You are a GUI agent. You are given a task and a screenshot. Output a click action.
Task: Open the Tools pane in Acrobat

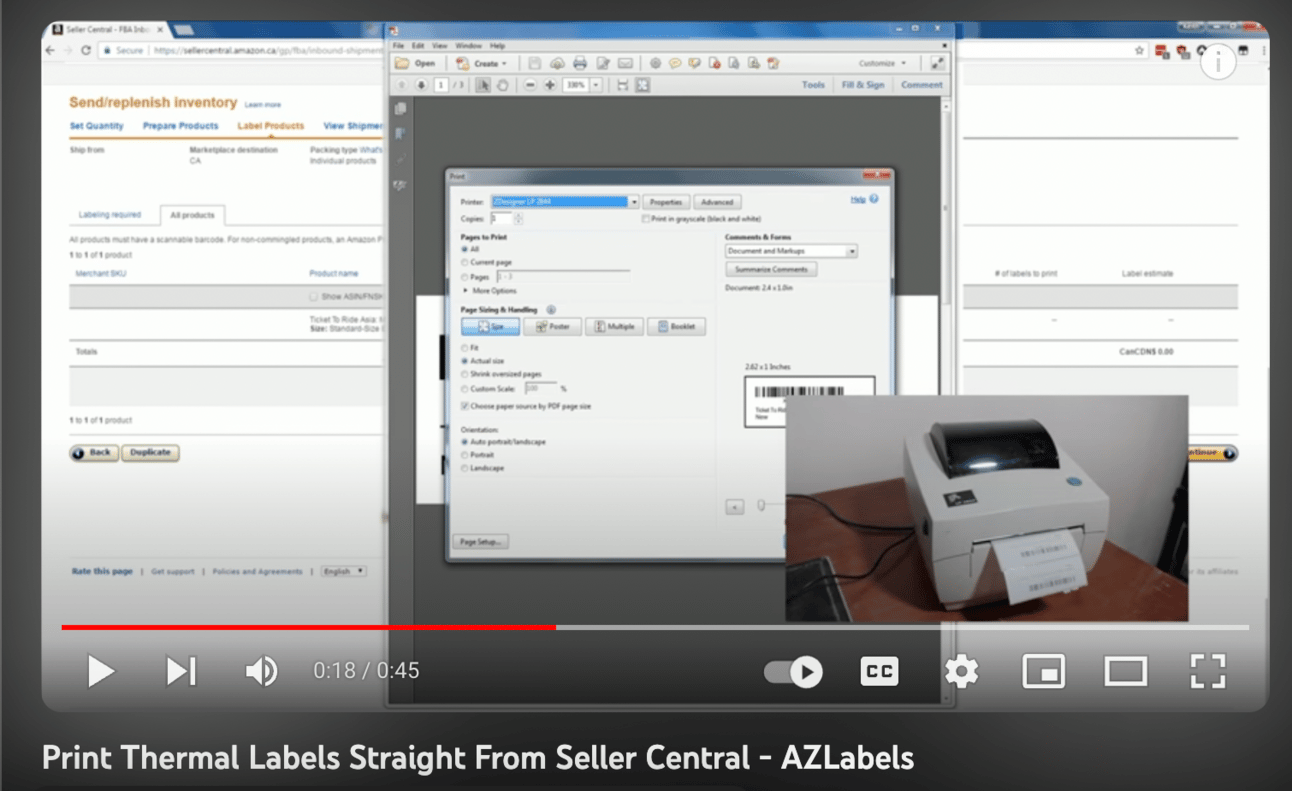813,85
